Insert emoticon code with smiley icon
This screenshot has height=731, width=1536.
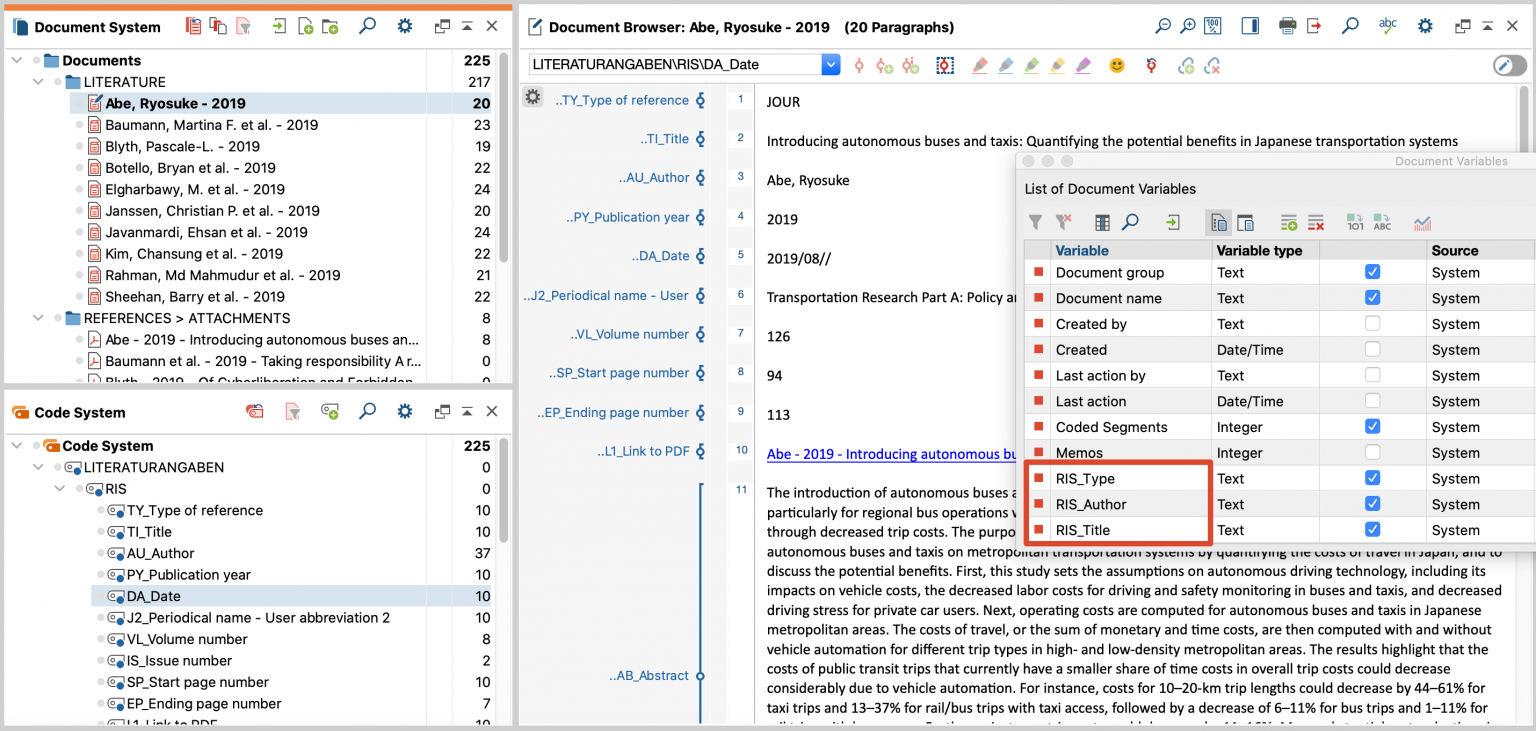pos(1117,65)
